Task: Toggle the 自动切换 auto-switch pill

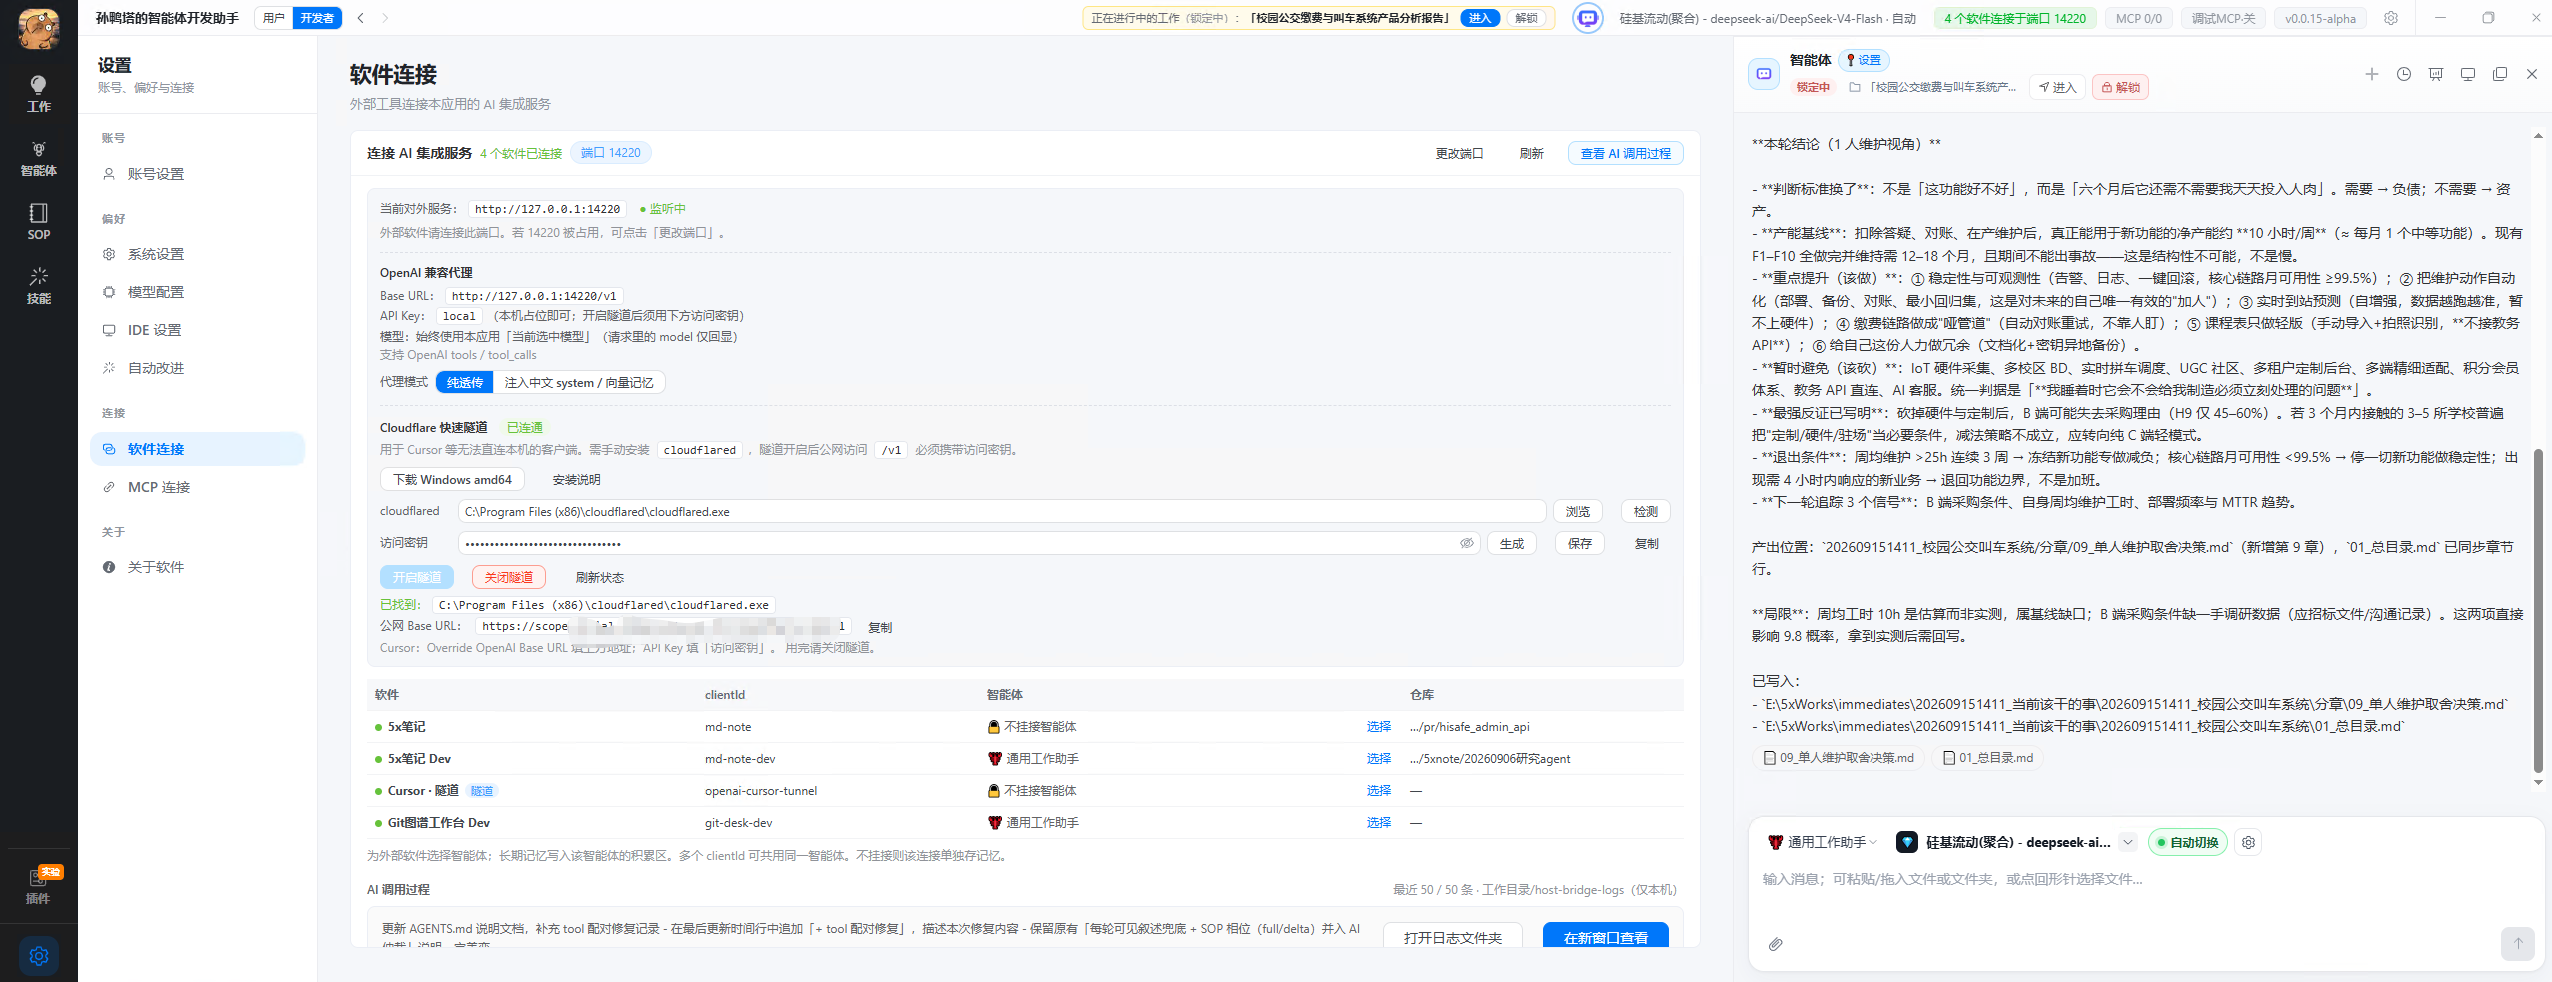Action: click(x=2186, y=842)
